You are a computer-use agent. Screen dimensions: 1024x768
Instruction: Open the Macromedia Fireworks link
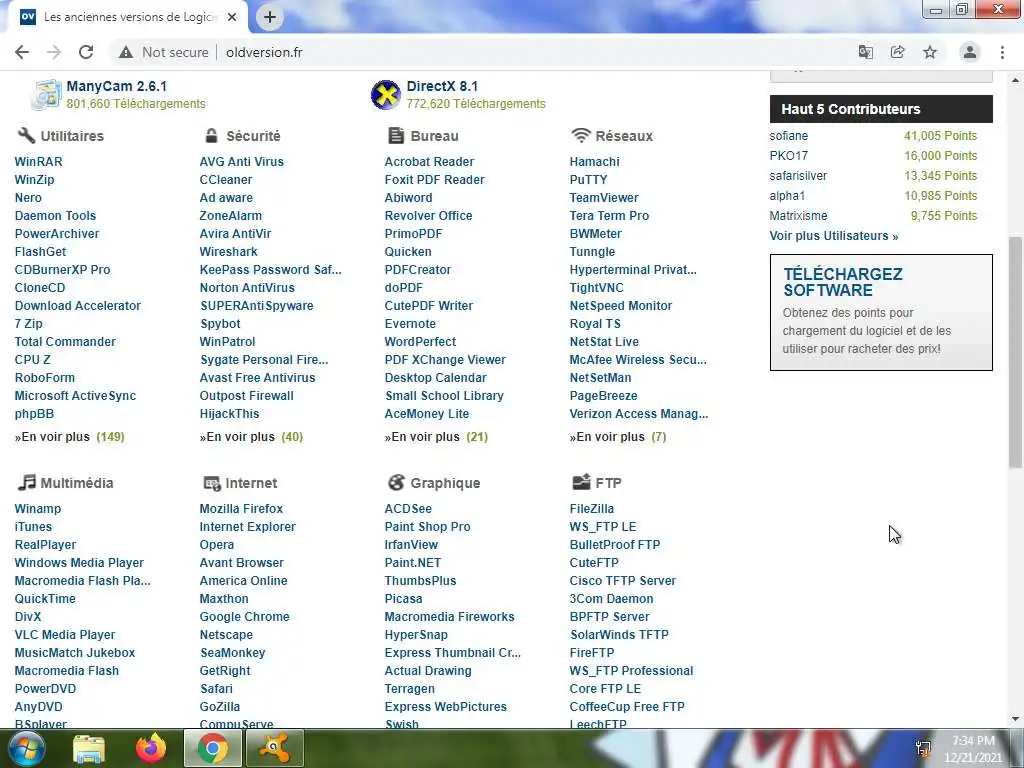449,616
